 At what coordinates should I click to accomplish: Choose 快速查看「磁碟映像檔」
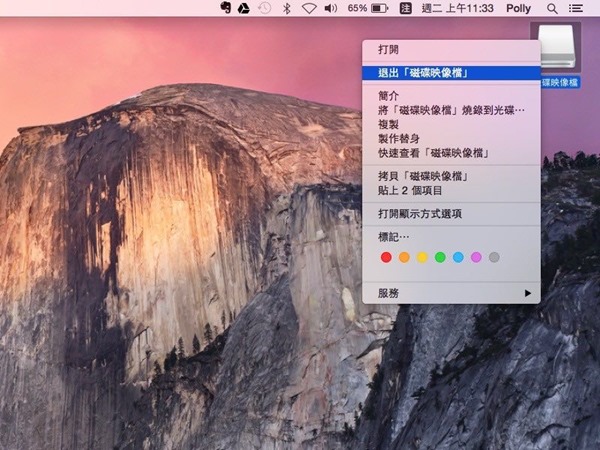tap(451, 153)
